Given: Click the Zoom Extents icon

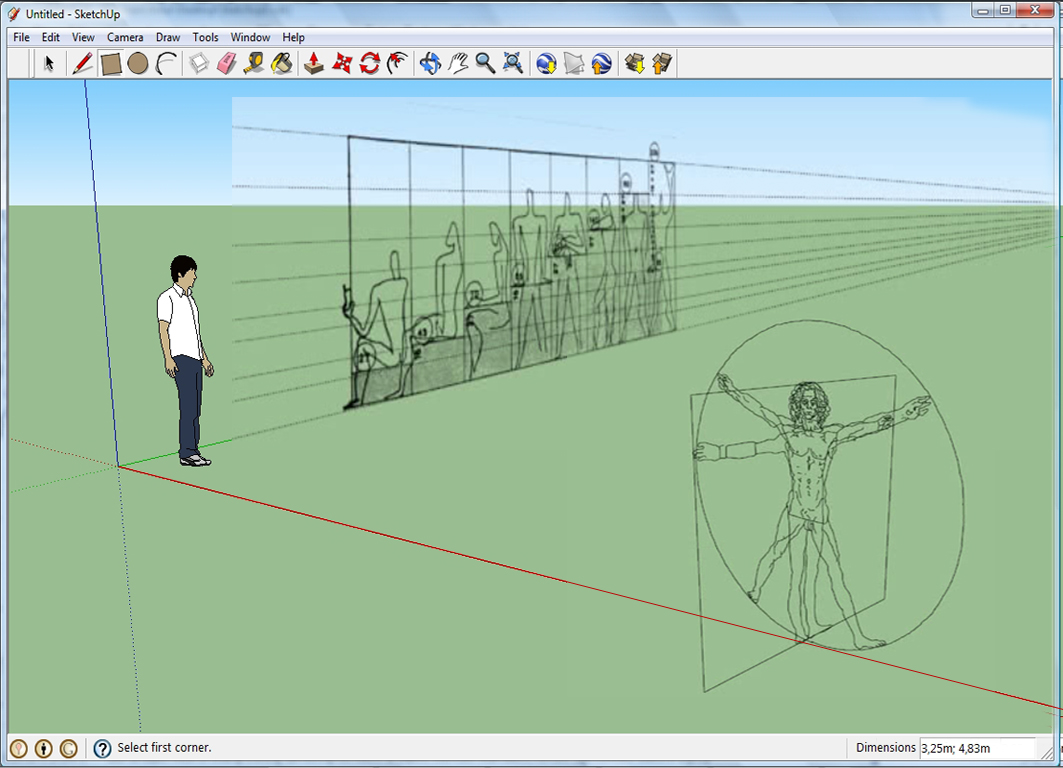Looking at the screenshot, I should tap(513, 64).
